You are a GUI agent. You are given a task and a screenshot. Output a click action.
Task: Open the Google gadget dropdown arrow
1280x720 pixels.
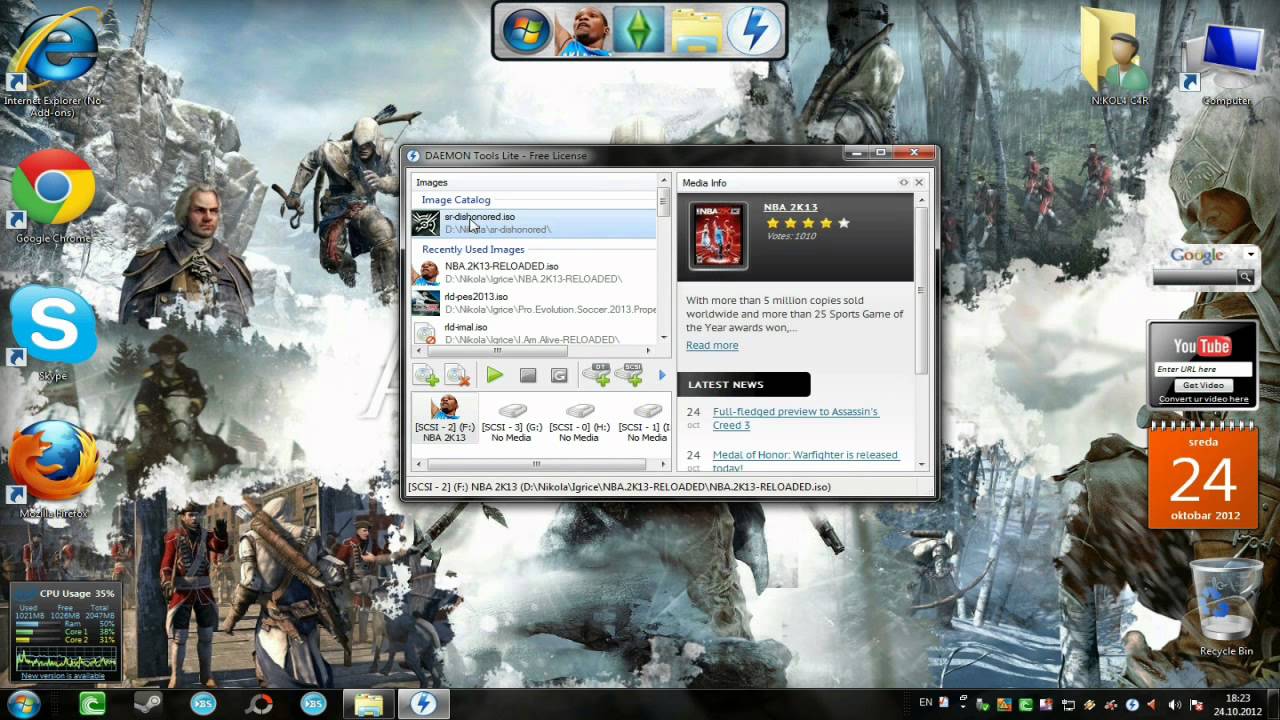coord(1251,255)
